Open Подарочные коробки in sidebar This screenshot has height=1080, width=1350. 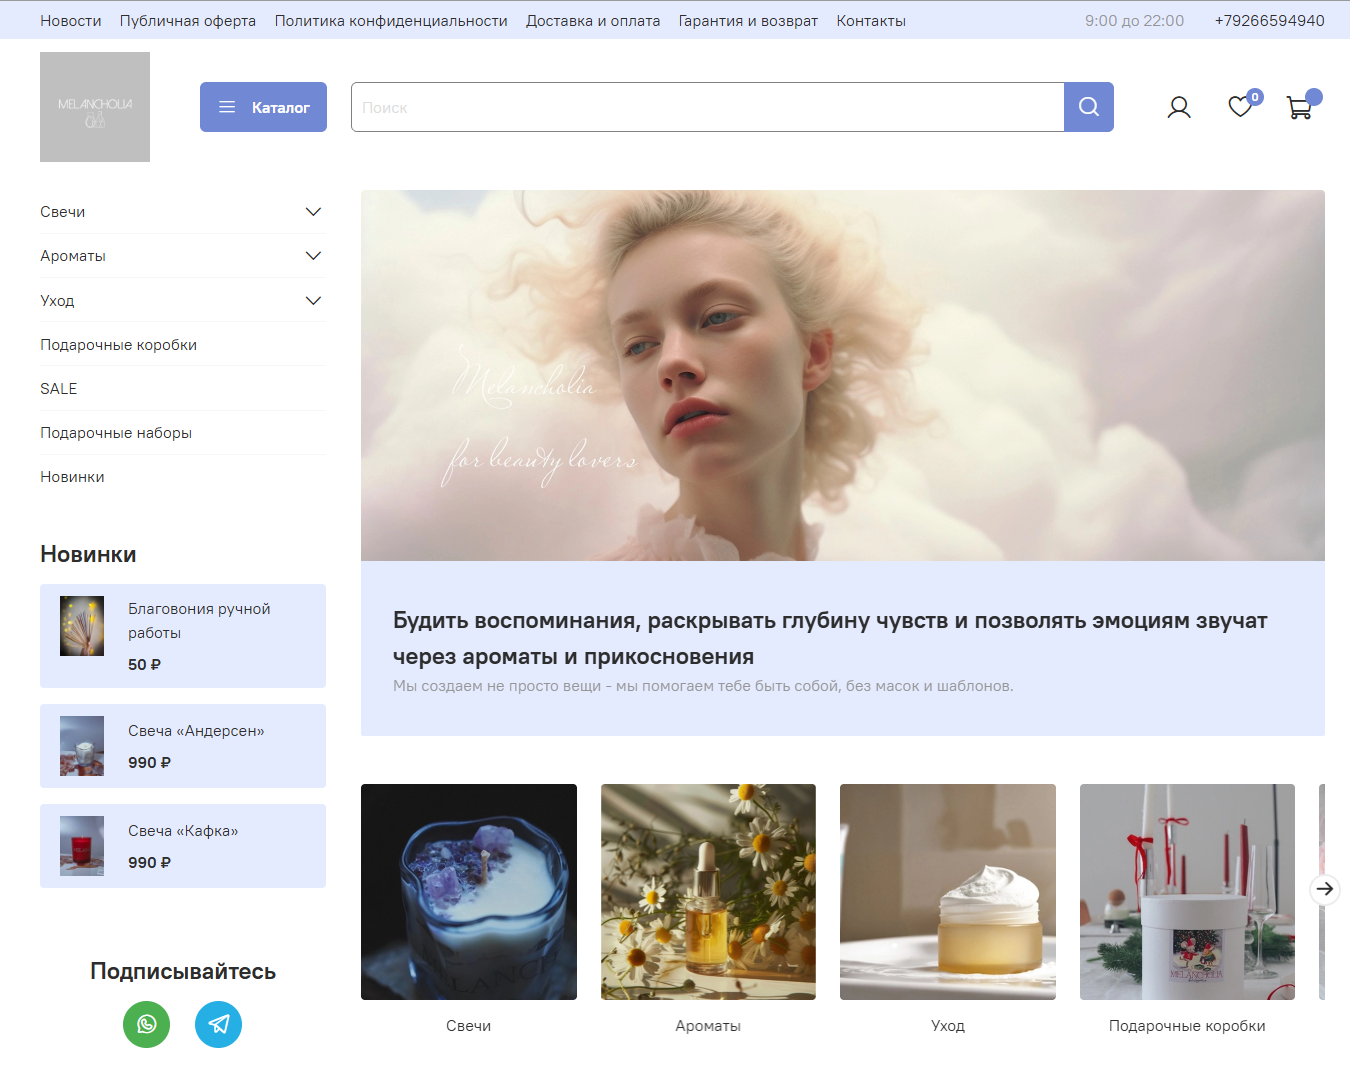click(x=119, y=345)
